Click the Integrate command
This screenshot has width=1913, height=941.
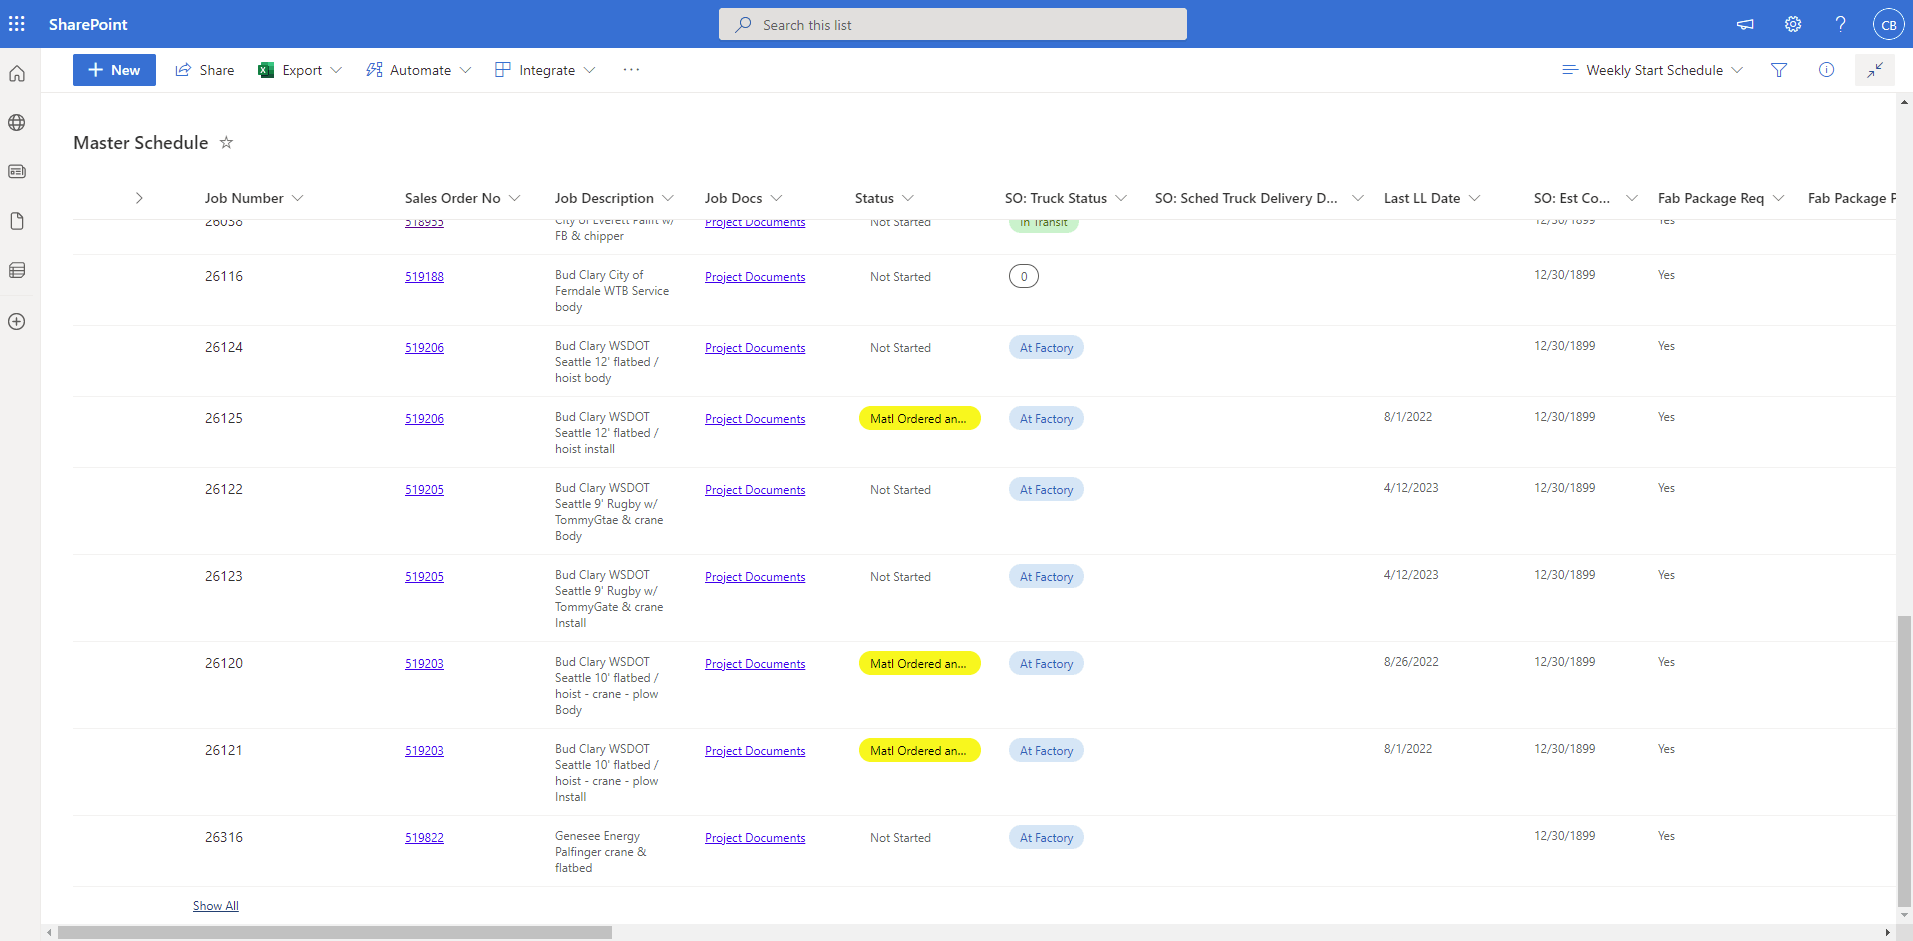[x=545, y=70]
